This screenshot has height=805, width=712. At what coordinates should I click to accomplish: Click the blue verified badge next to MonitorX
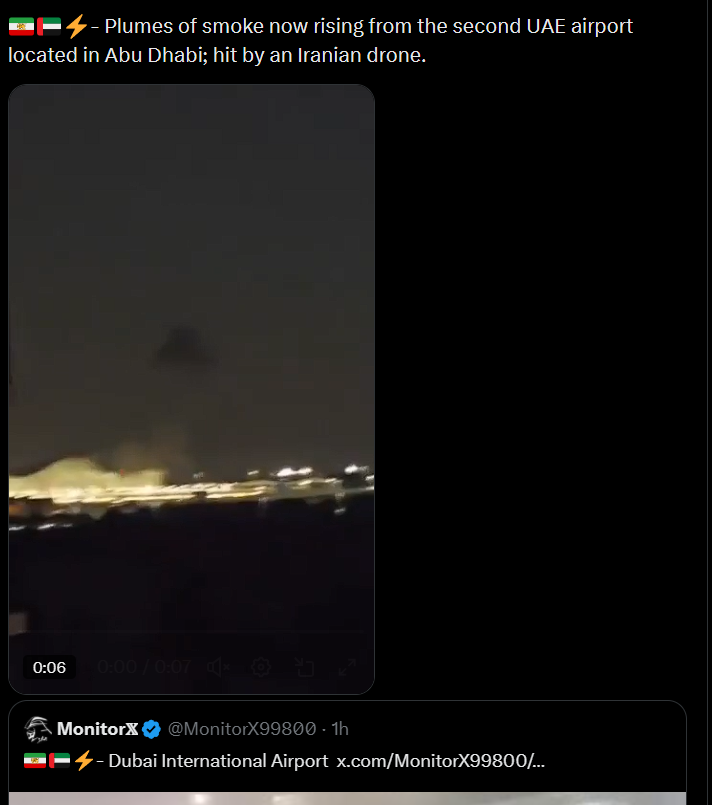(x=152, y=728)
